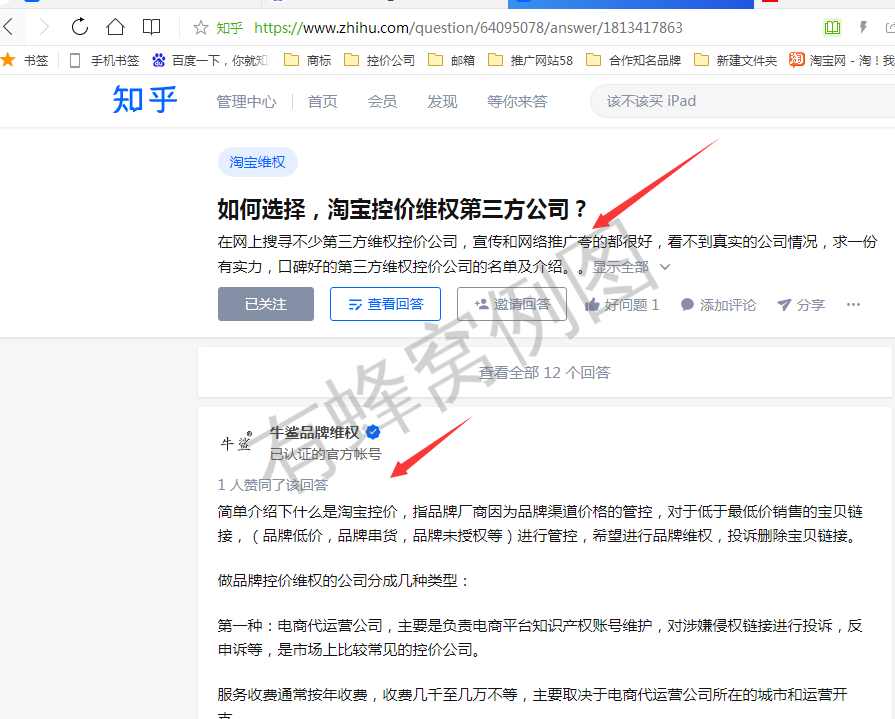Screen dimensions: 895x719
Task: Click green reader icon right of address bar
Action: coord(832,27)
